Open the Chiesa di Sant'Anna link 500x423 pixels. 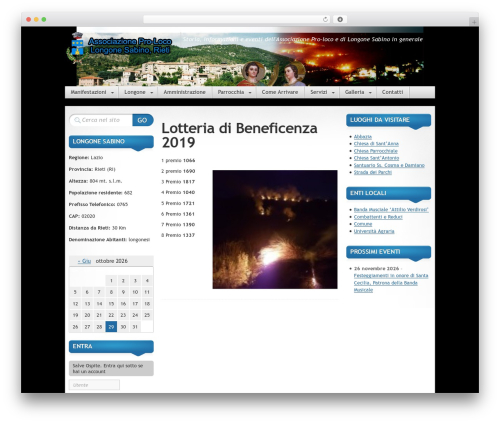point(376,144)
